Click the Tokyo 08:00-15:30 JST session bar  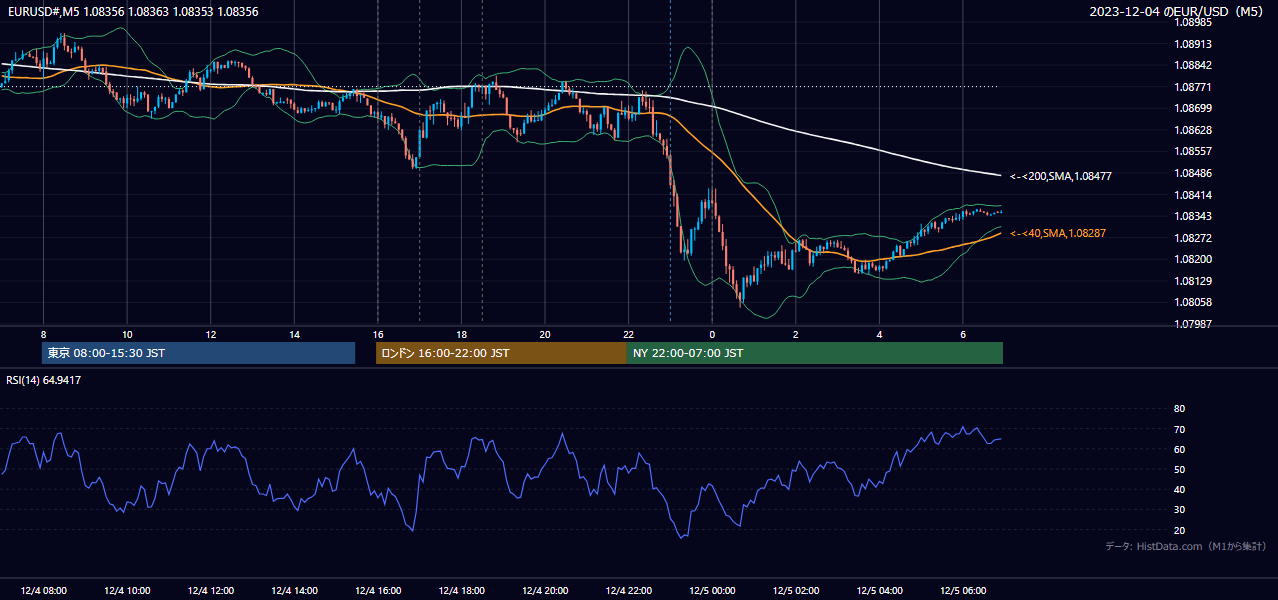coord(199,353)
